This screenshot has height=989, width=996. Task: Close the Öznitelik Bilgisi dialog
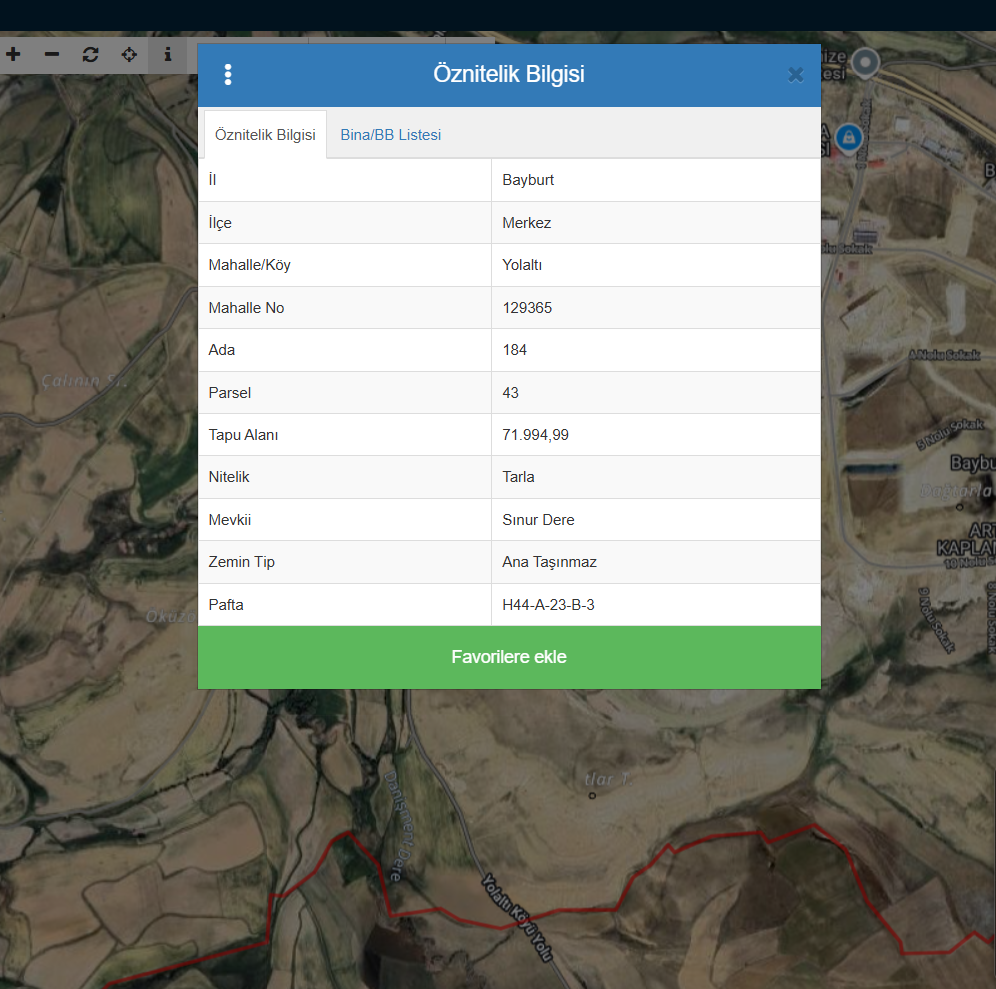click(795, 75)
